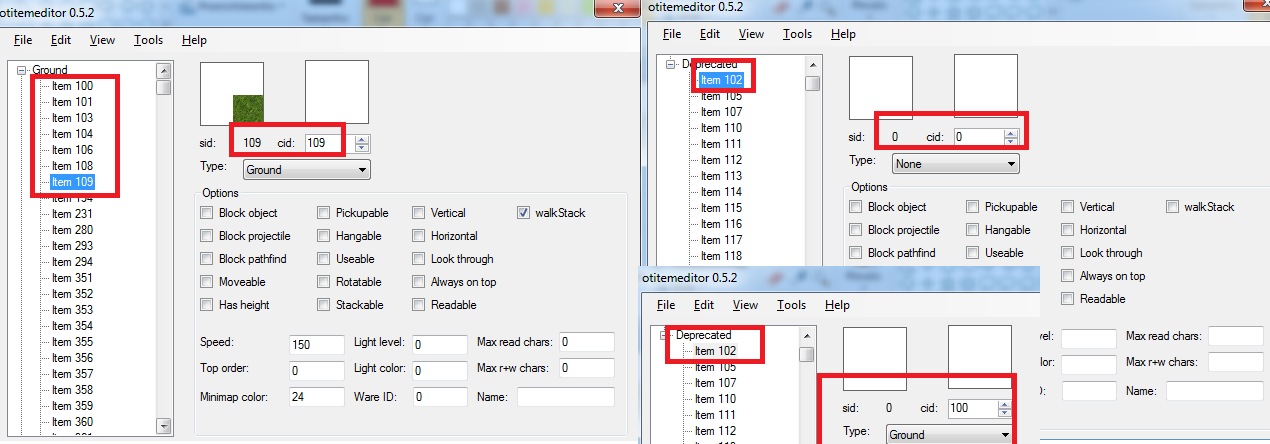Viewport: 1270px width, 444px height.
Task: Select Item 113 in the top-right window
Action: point(721,176)
